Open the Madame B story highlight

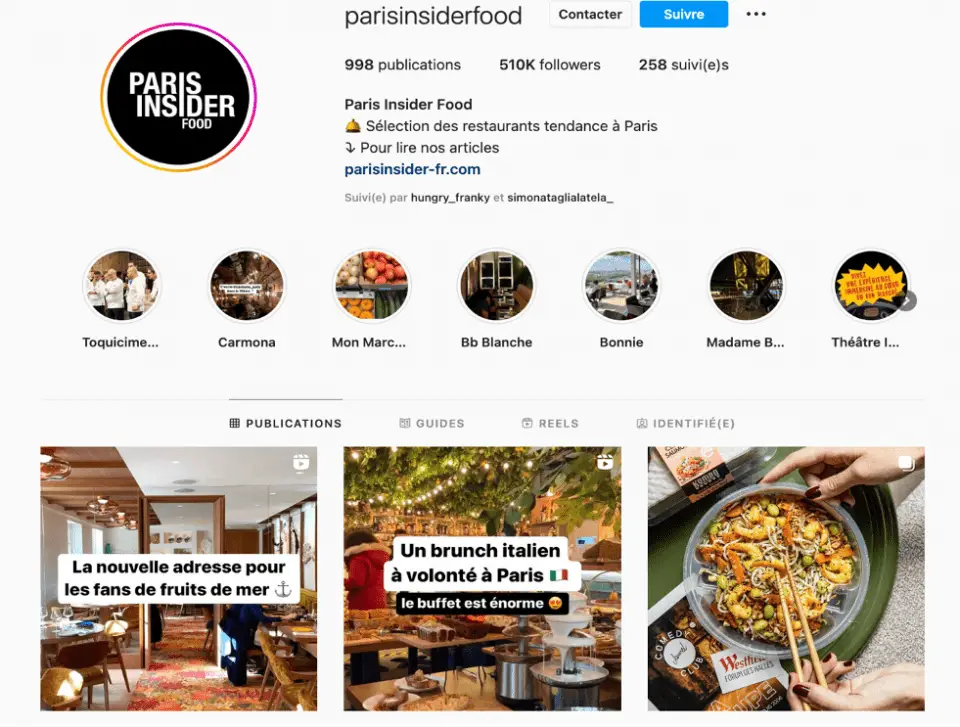click(746, 285)
